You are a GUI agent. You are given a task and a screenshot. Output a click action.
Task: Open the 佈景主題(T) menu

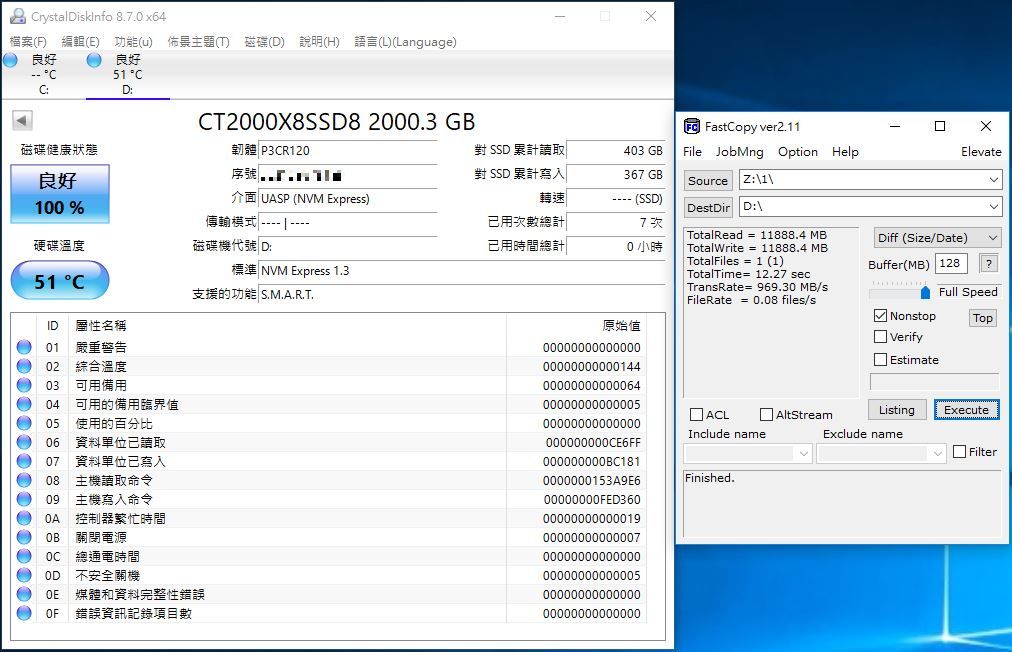(198, 42)
